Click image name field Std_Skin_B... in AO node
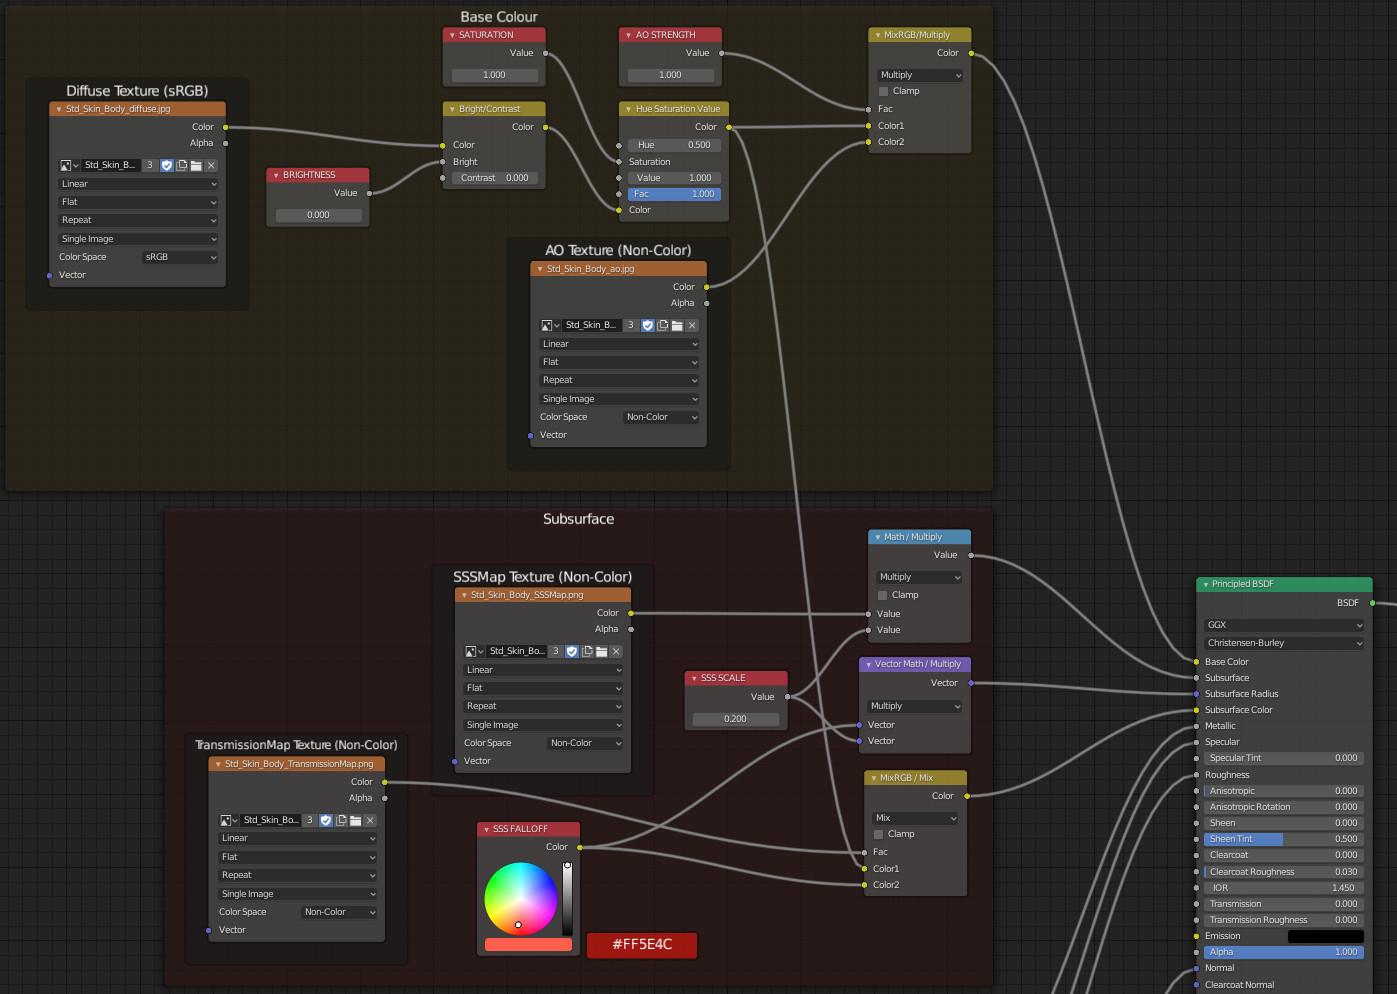The width and height of the screenshot is (1397, 994). coord(591,325)
